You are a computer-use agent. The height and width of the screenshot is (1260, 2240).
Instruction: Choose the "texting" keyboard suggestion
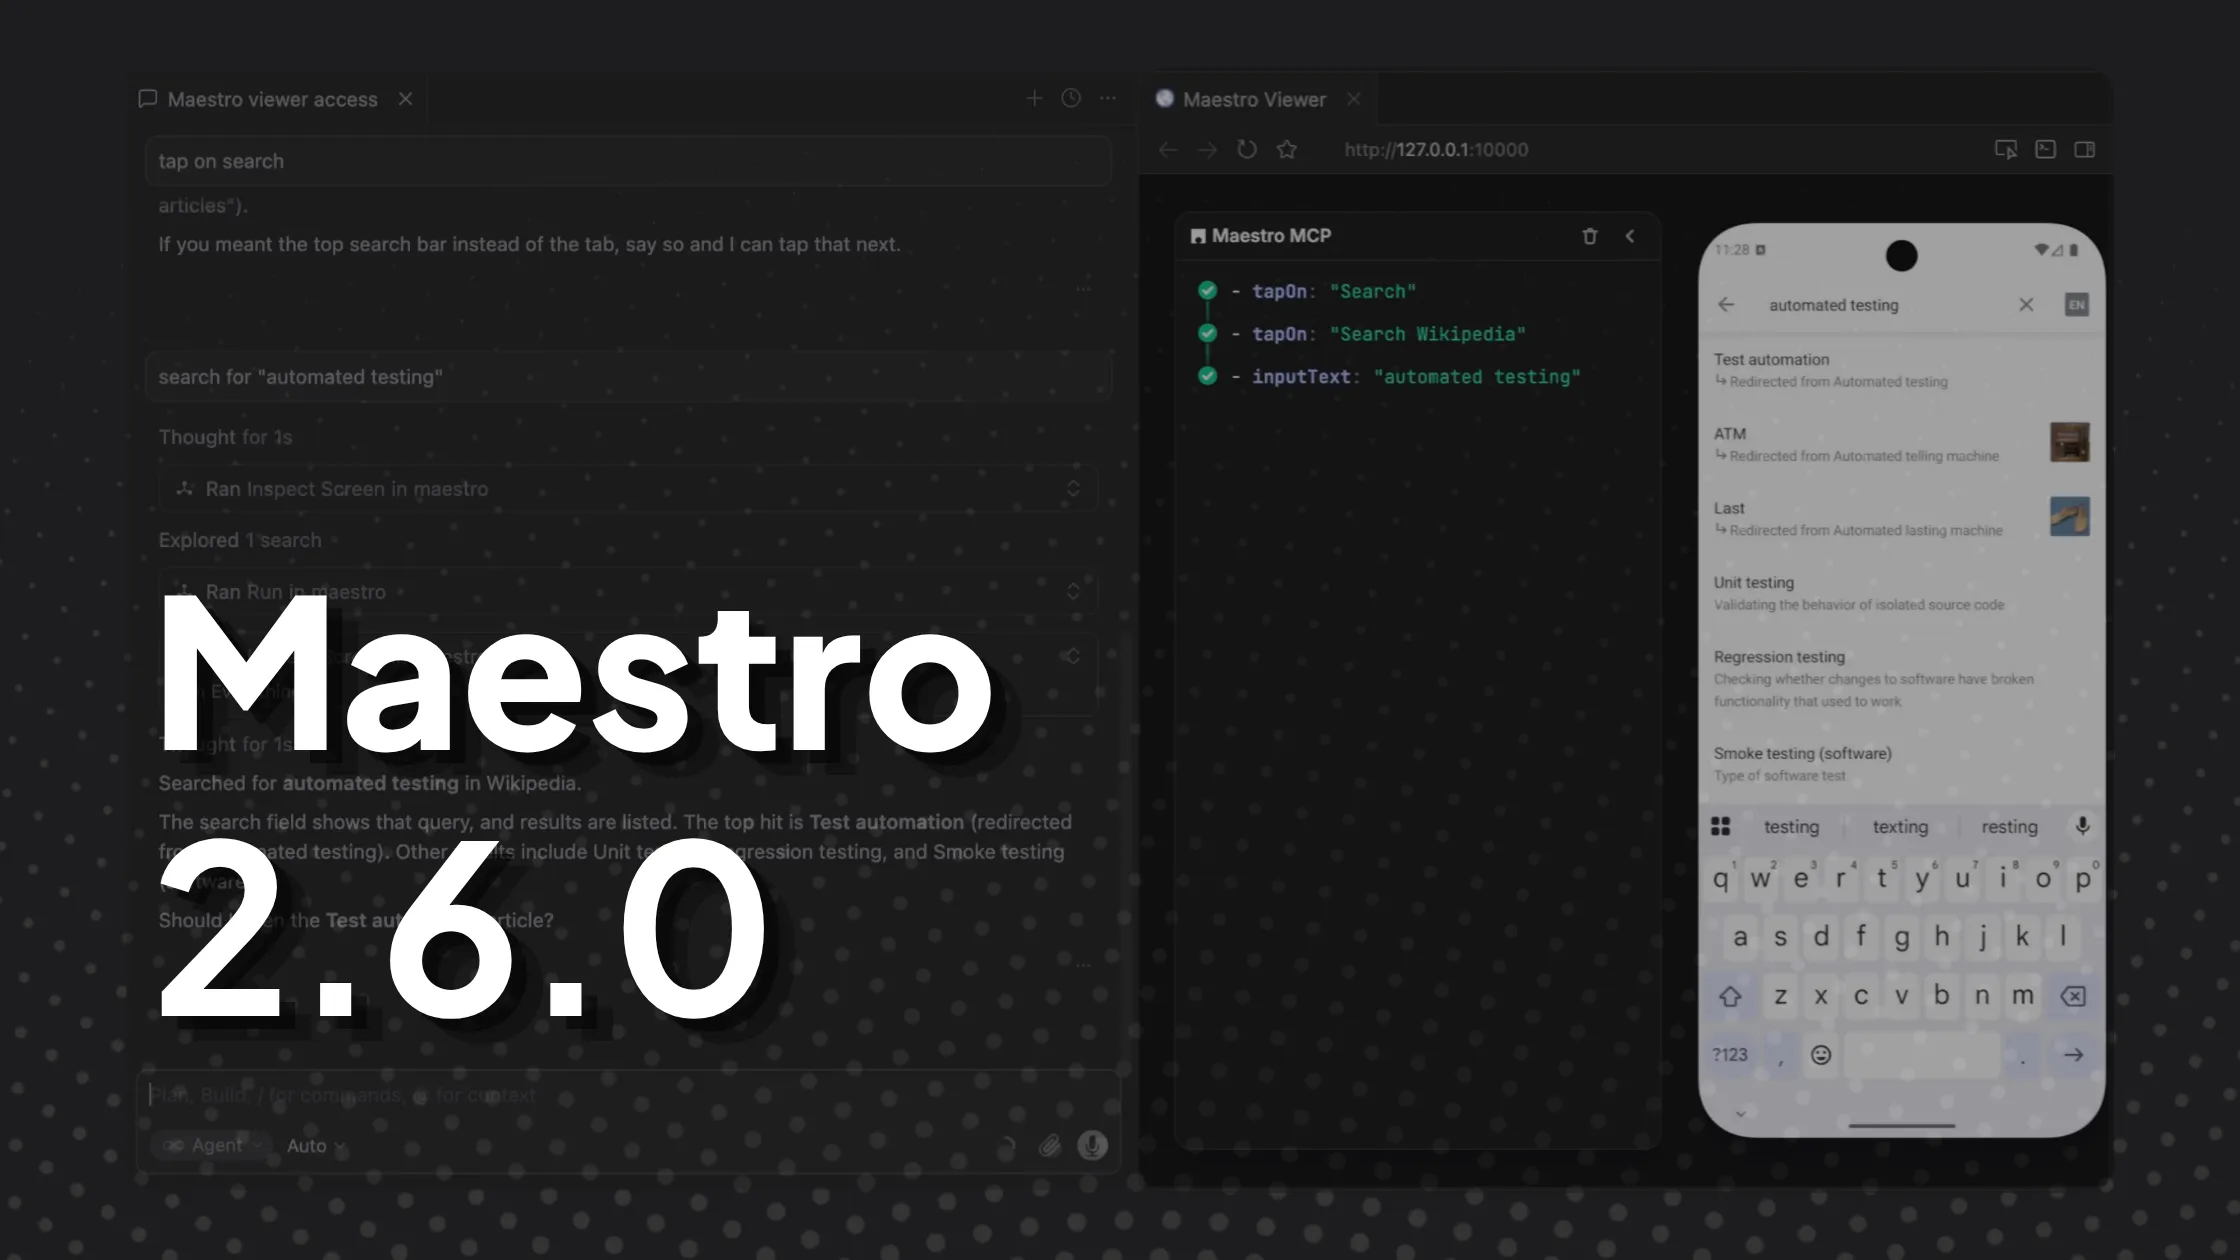[x=1900, y=827]
